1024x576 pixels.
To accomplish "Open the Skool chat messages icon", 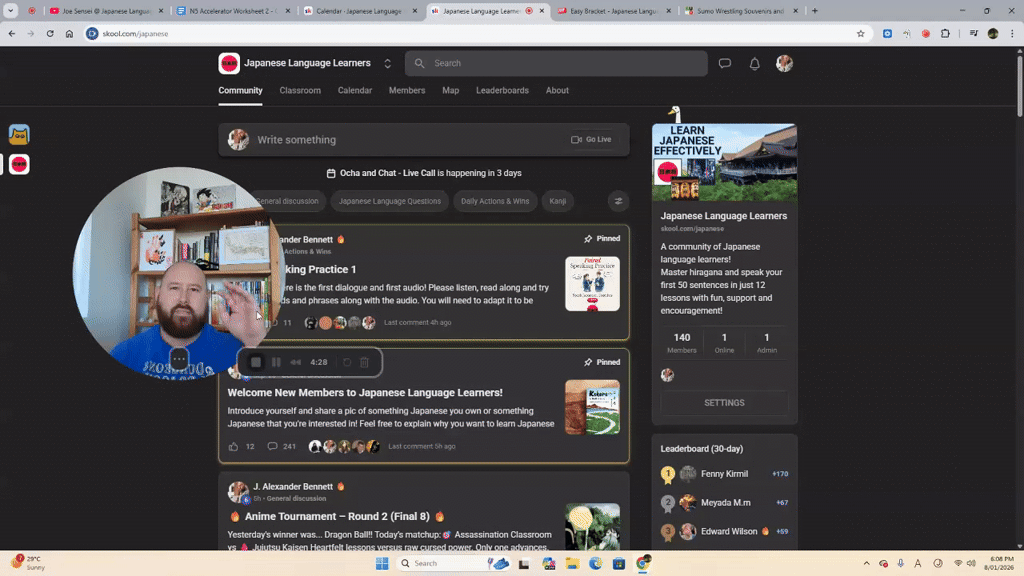I will pyautogui.click(x=724, y=63).
